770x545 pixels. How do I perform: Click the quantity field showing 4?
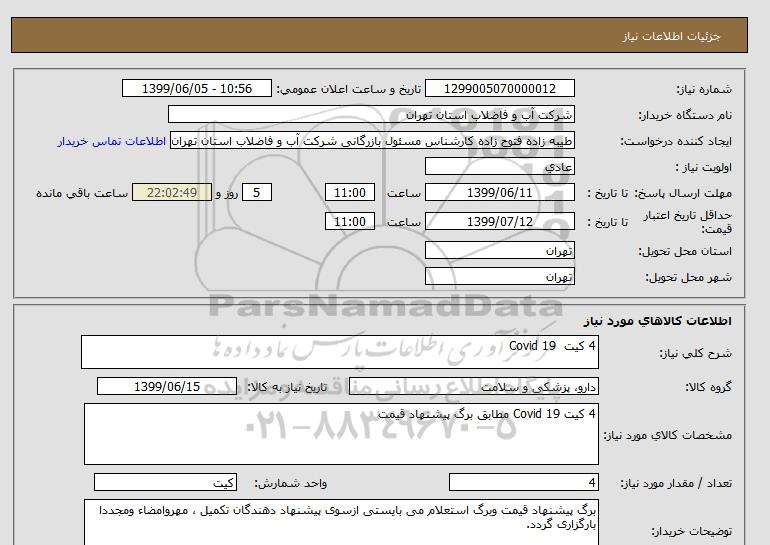point(523,483)
